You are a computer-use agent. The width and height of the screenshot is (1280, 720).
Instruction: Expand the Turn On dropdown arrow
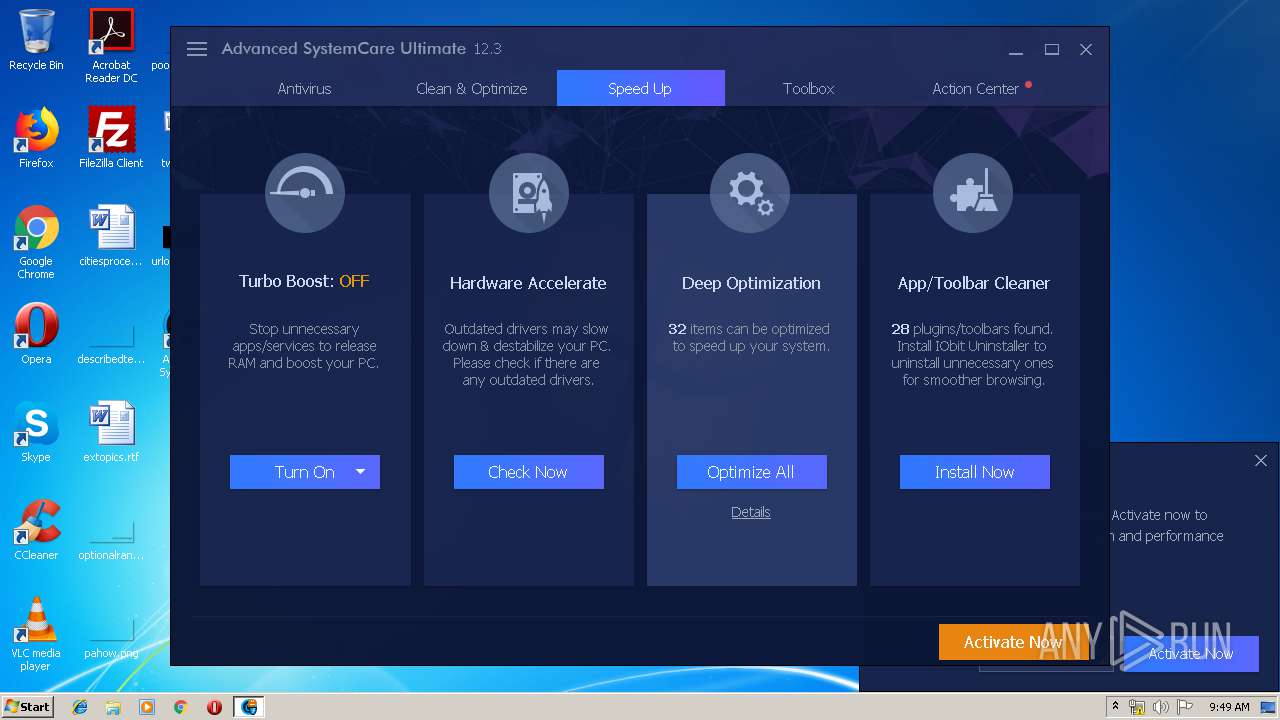point(361,472)
